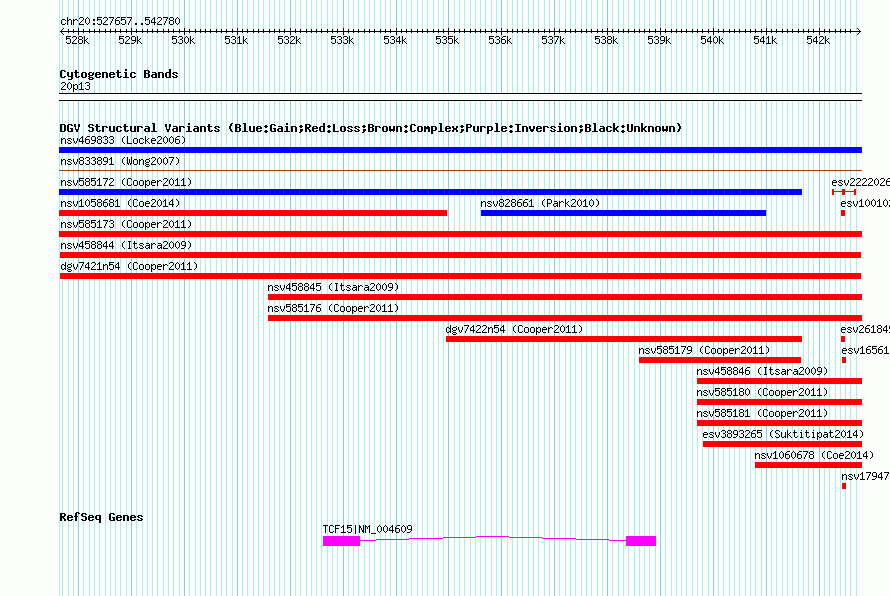This screenshot has width=890, height=596.
Task: Select the nsv585173 (Cooper2011) variant label
Action: pos(126,224)
